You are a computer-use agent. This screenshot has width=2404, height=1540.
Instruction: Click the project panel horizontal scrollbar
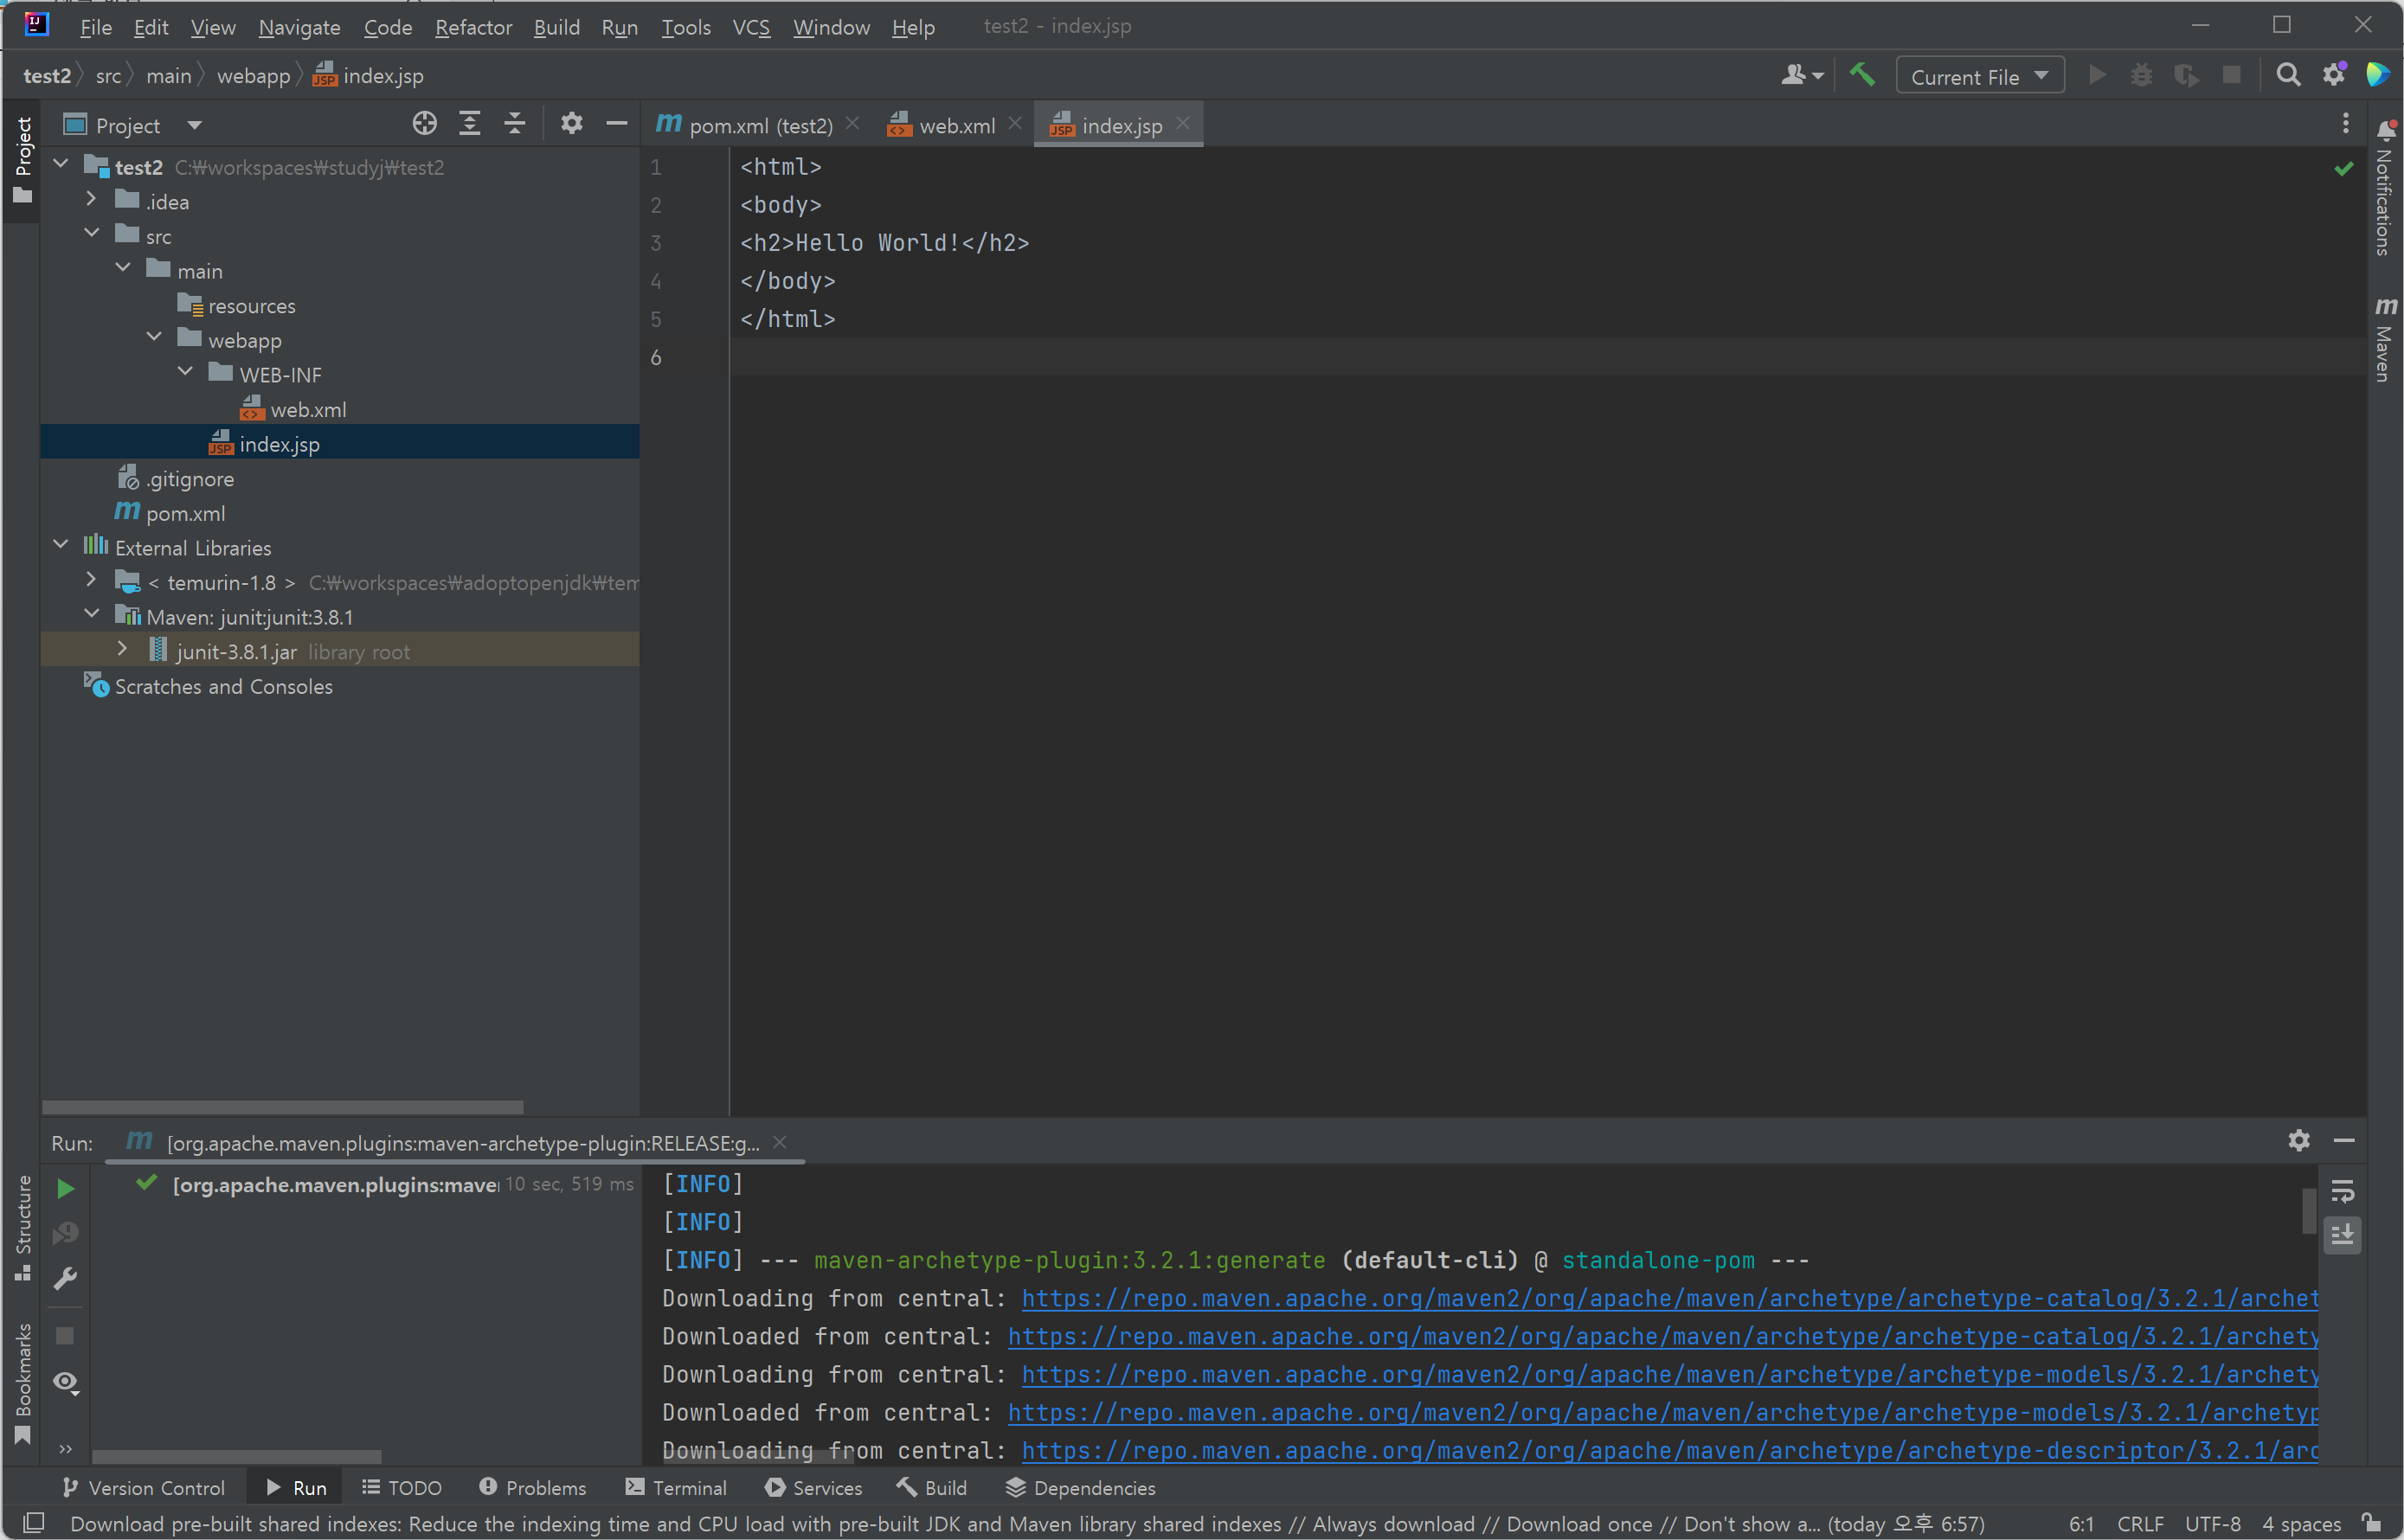click(x=283, y=1107)
